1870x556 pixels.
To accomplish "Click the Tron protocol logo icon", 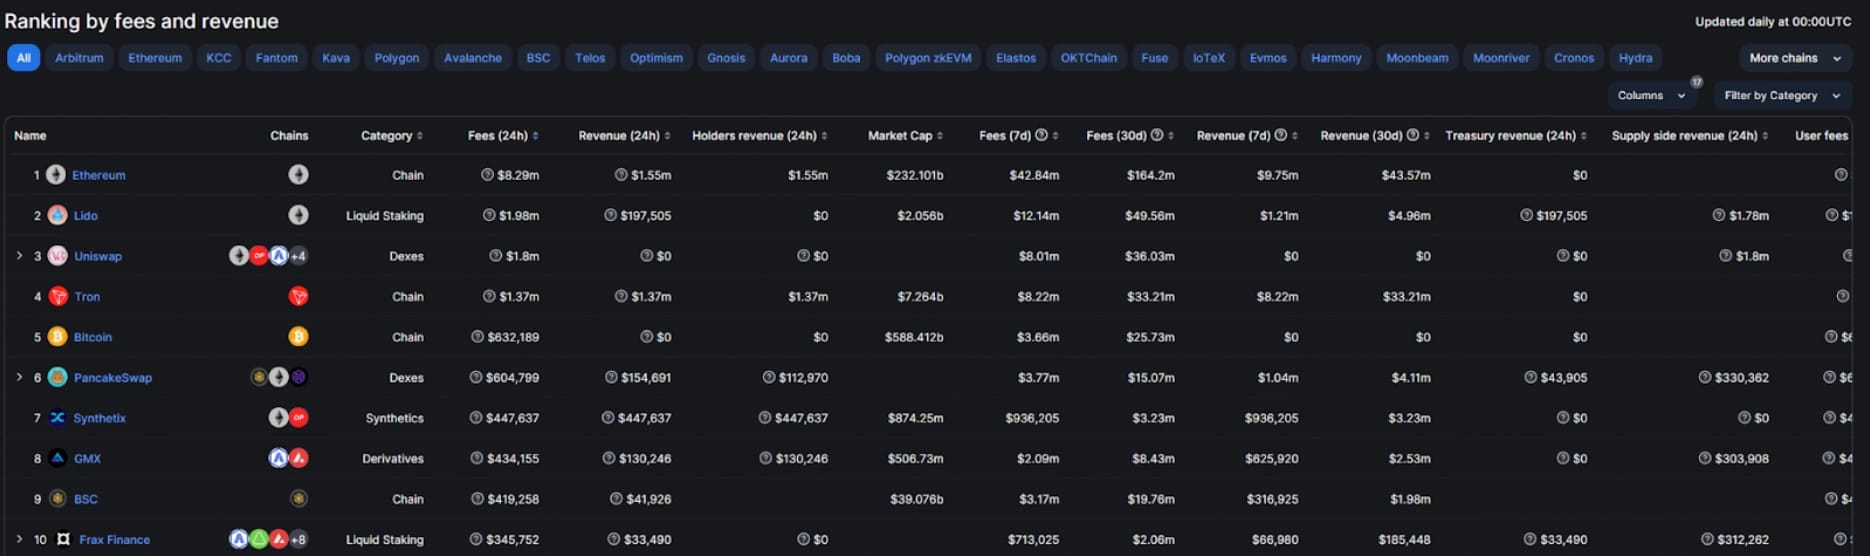I will [58, 296].
